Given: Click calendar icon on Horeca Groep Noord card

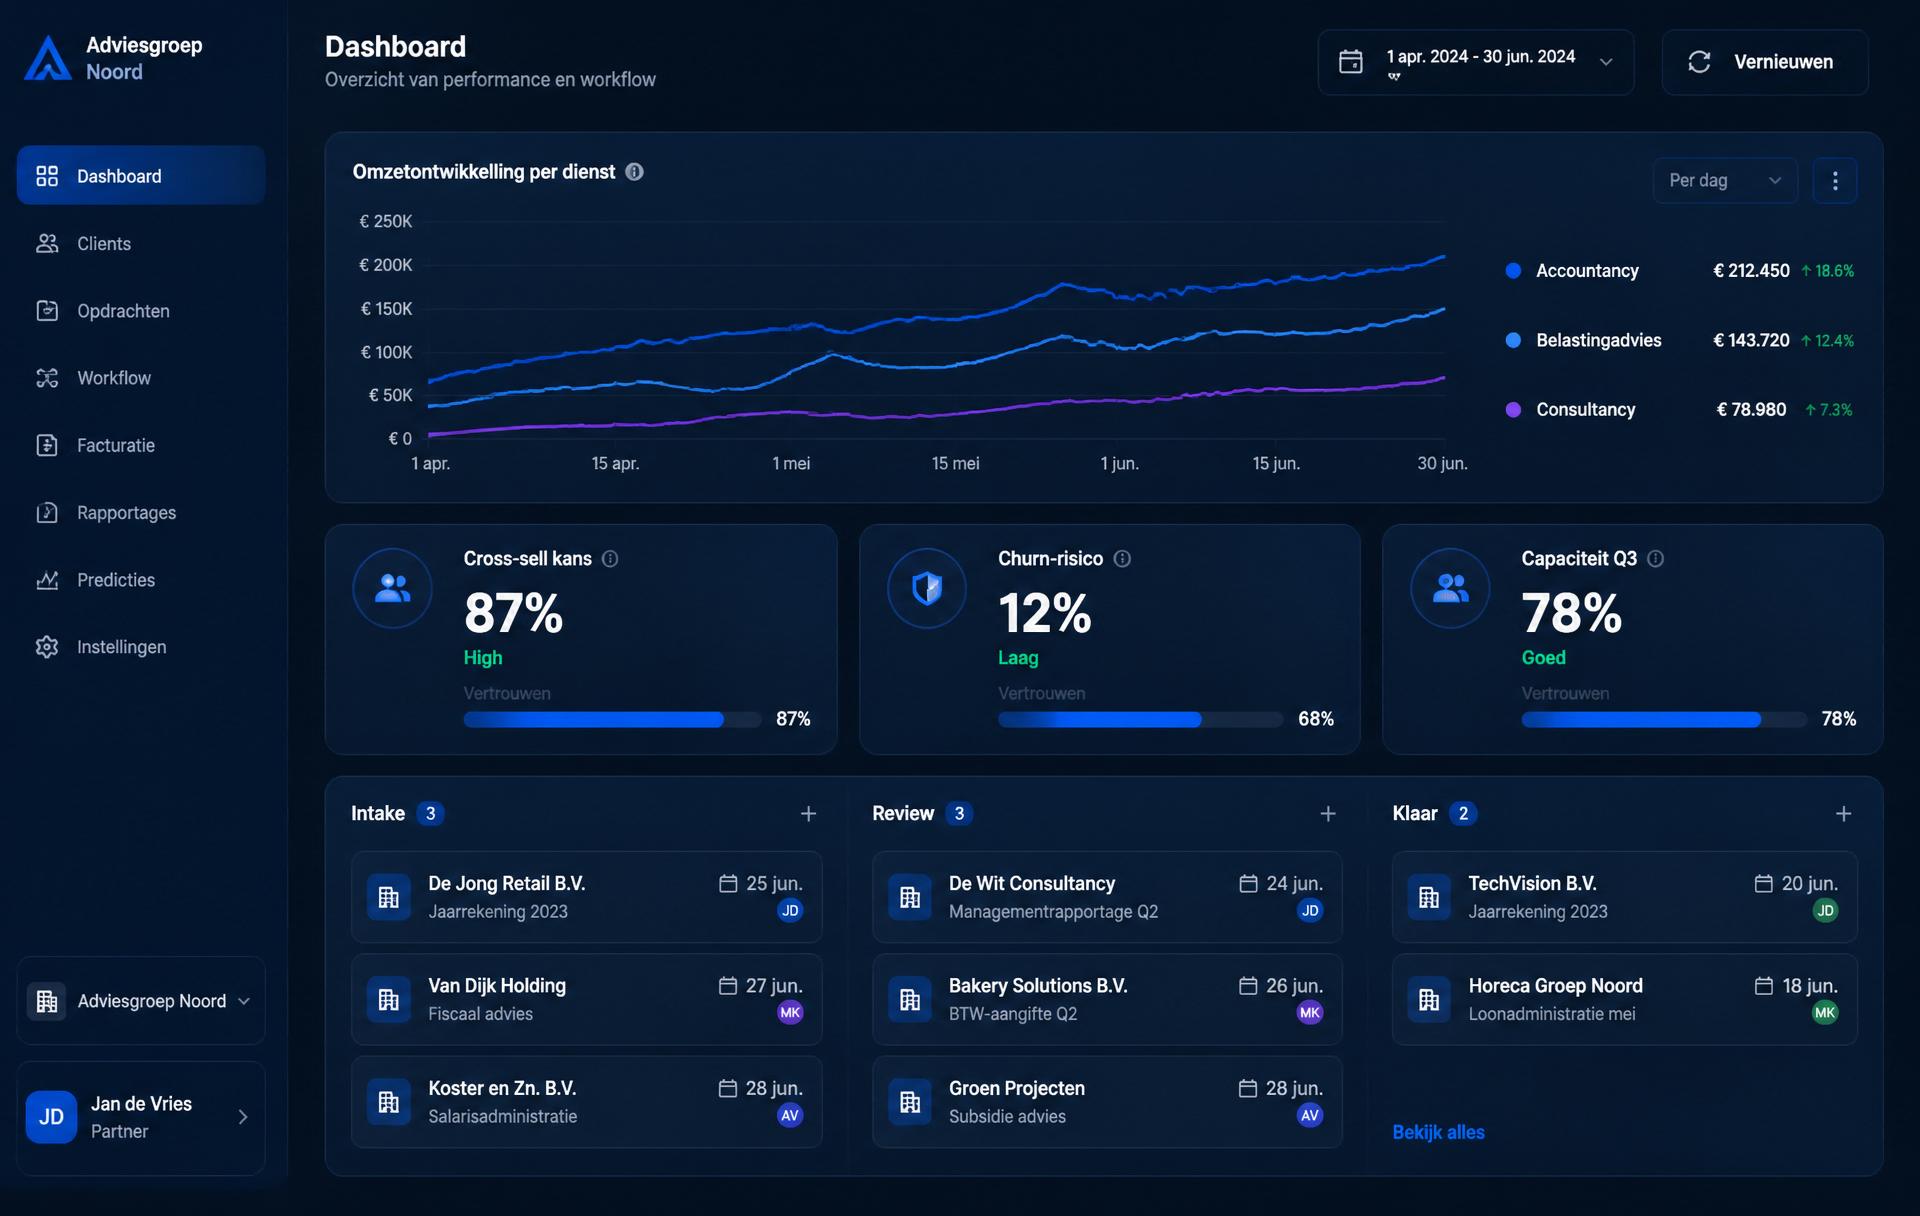Looking at the screenshot, I should tap(1764, 986).
